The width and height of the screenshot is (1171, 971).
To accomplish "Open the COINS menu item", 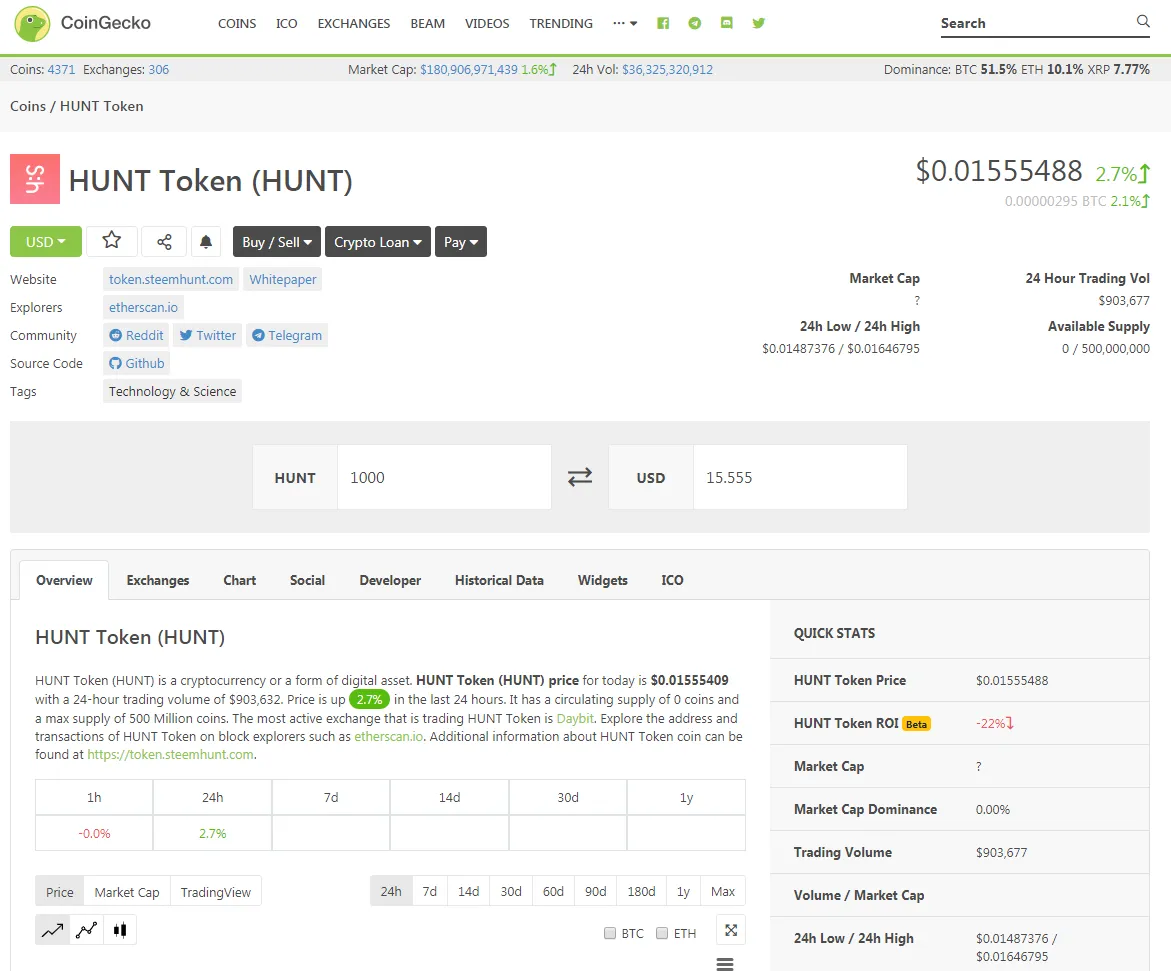I will [x=237, y=23].
